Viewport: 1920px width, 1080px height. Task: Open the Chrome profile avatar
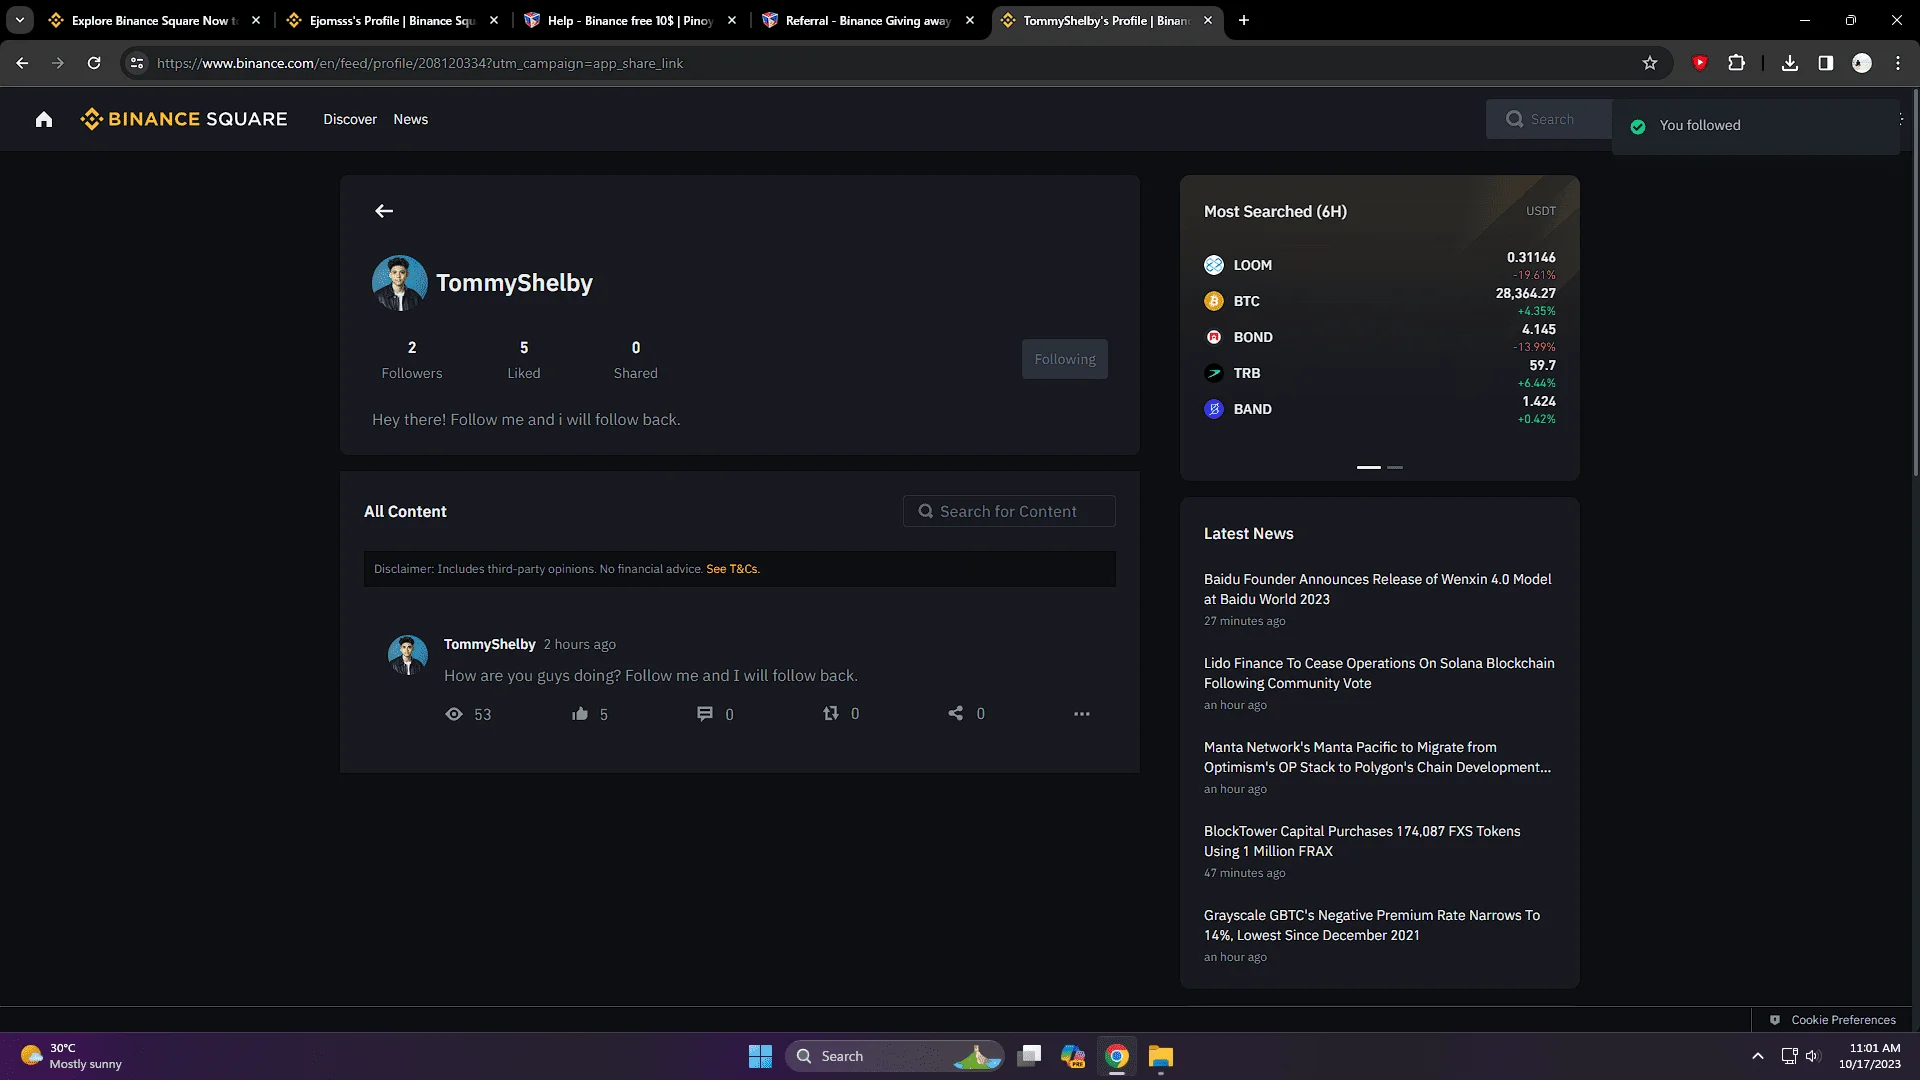pyautogui.click(x=1862, y=63)
